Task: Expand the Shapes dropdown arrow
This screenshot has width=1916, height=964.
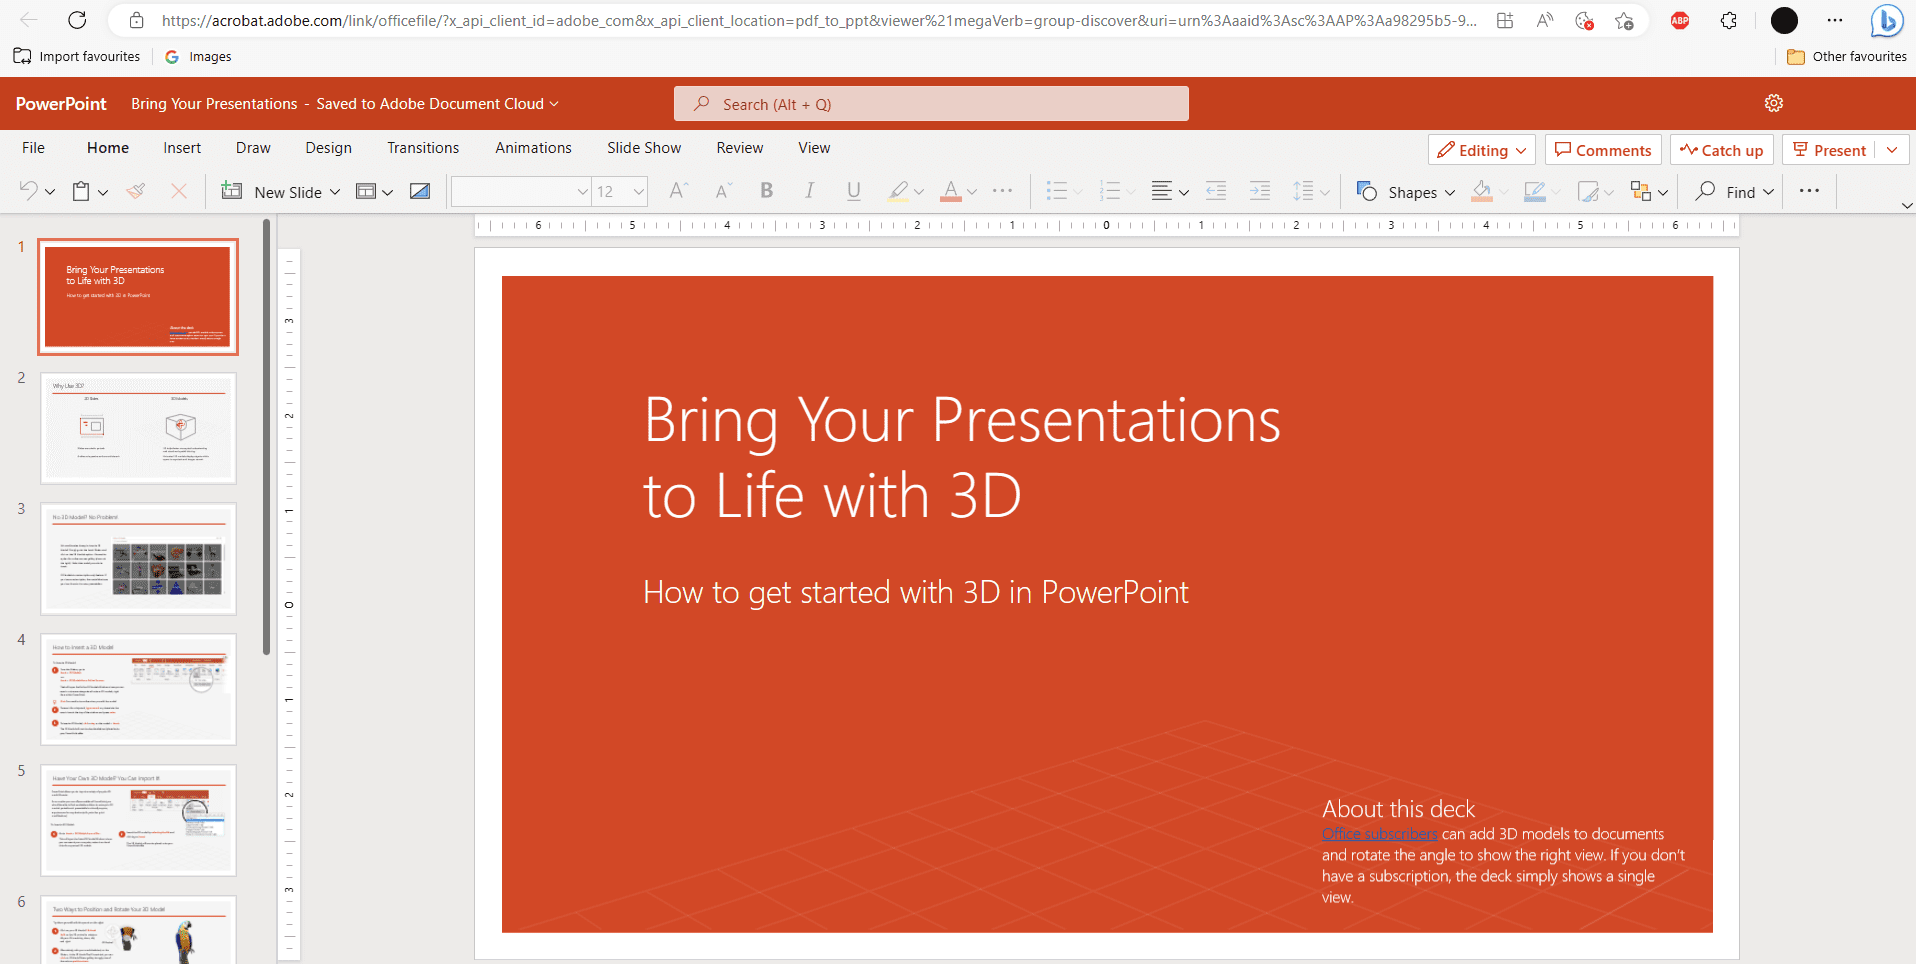Action: 1450,192
